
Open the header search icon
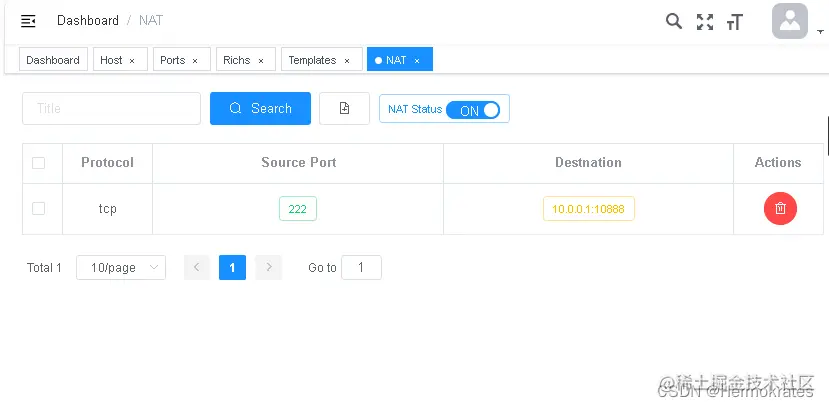(x=673, y=21)
